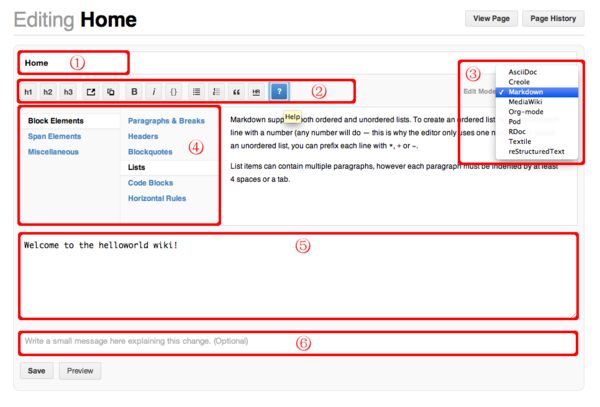Viewport: 600px width, 407px height.
Task: Choose reStructuredText edit mode
Action: click(536, 151)
